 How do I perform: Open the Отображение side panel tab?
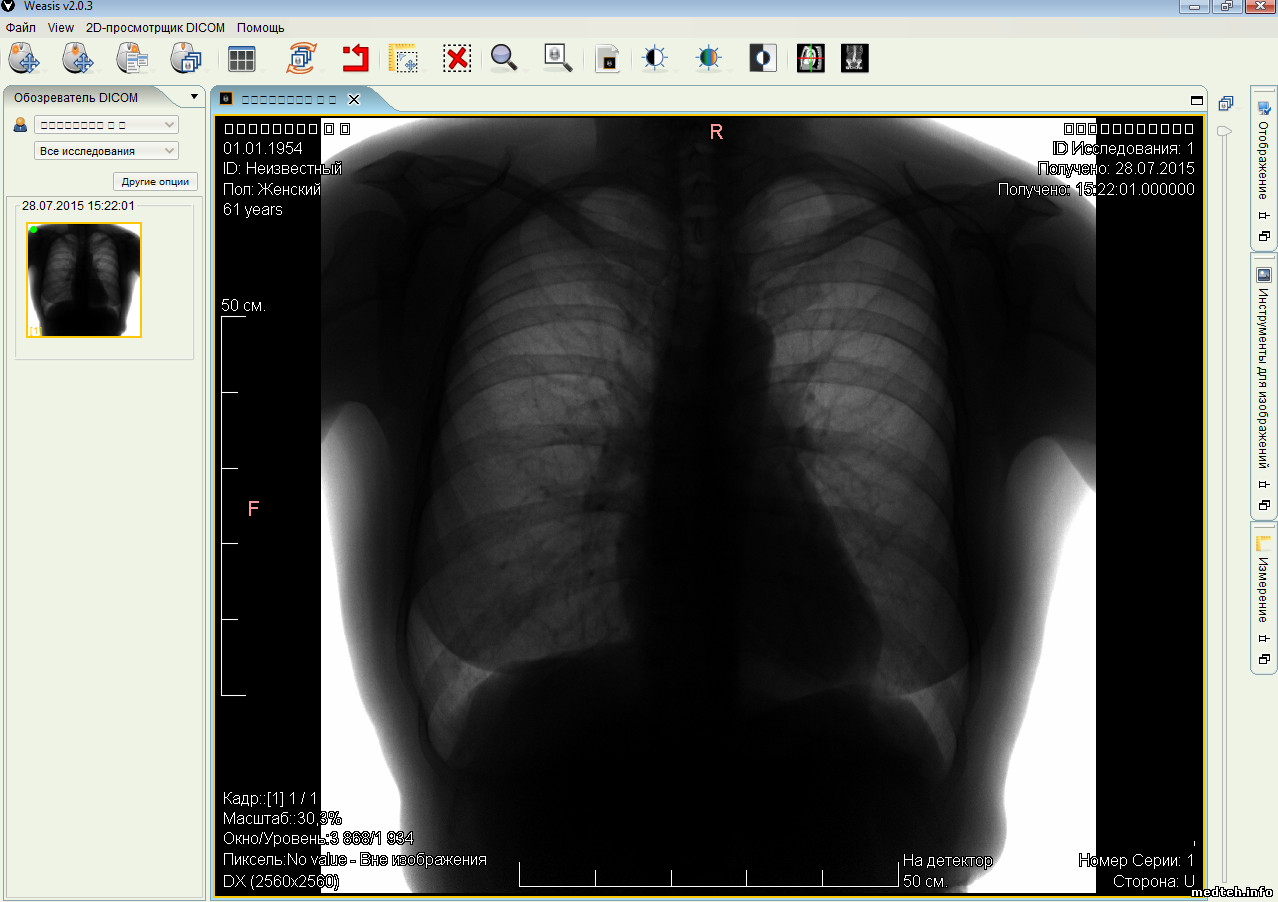tap(1263, 160)
